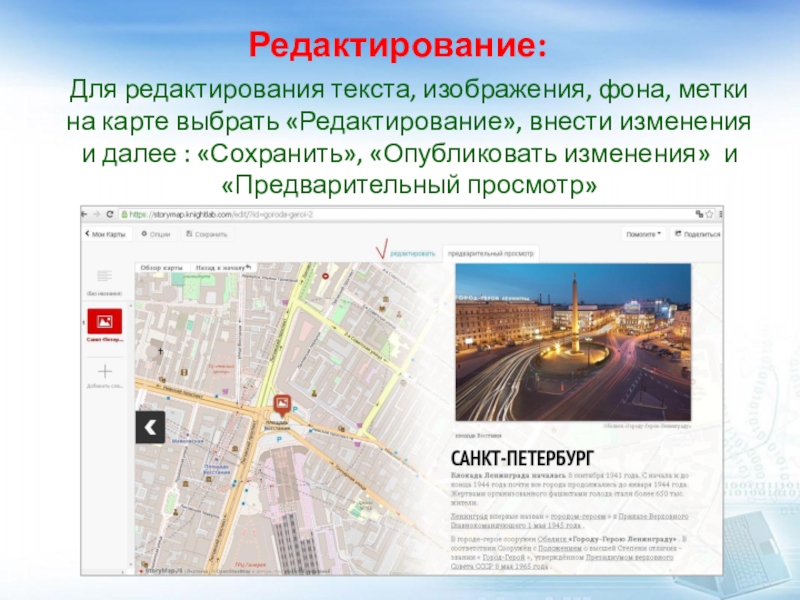Click the translate icon in the address bar

699,214
